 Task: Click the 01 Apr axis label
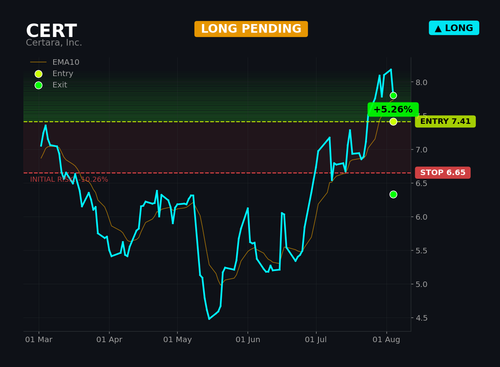pos(109,340)
